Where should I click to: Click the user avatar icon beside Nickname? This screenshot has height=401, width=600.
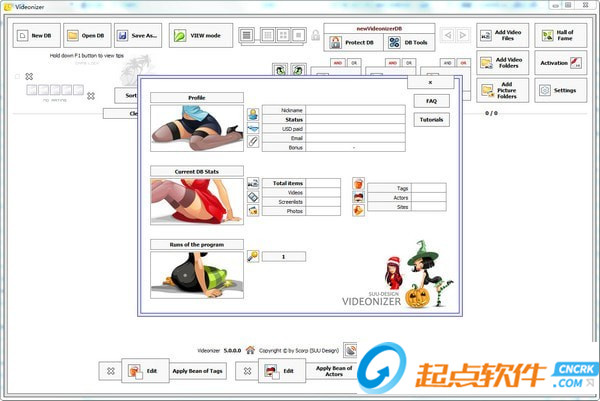(253, 114)
